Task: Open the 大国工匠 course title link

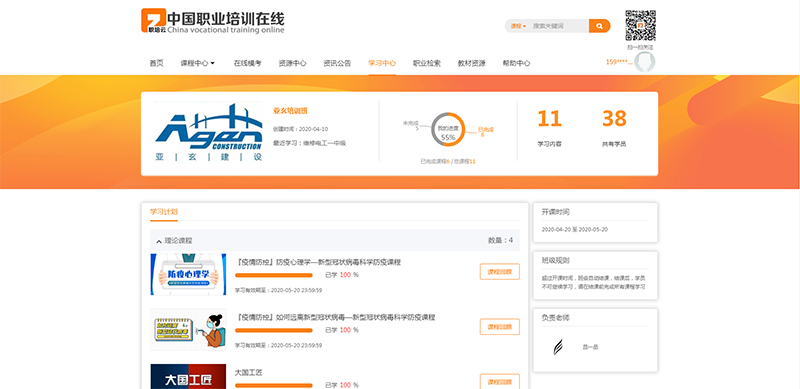Action: [x=248, y=373]
